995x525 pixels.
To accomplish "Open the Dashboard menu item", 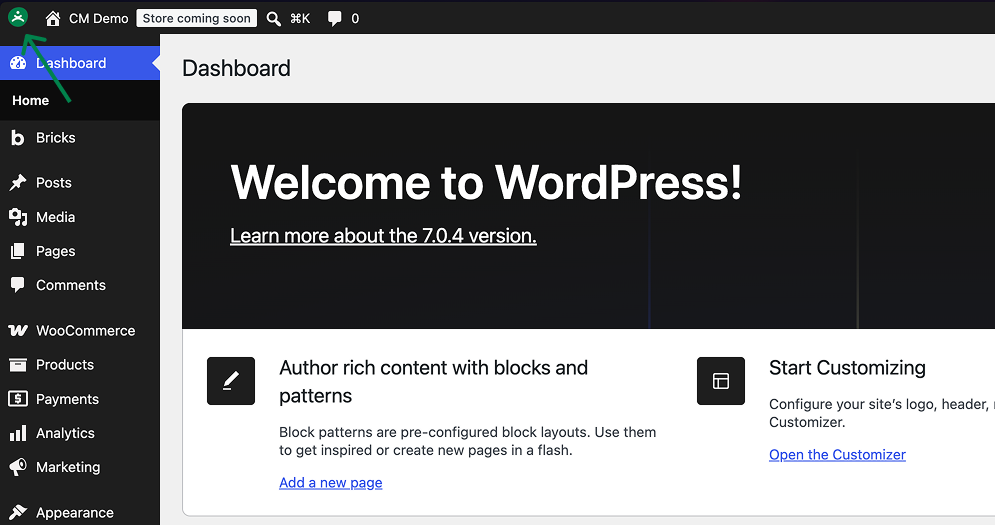I will point(80,63).
